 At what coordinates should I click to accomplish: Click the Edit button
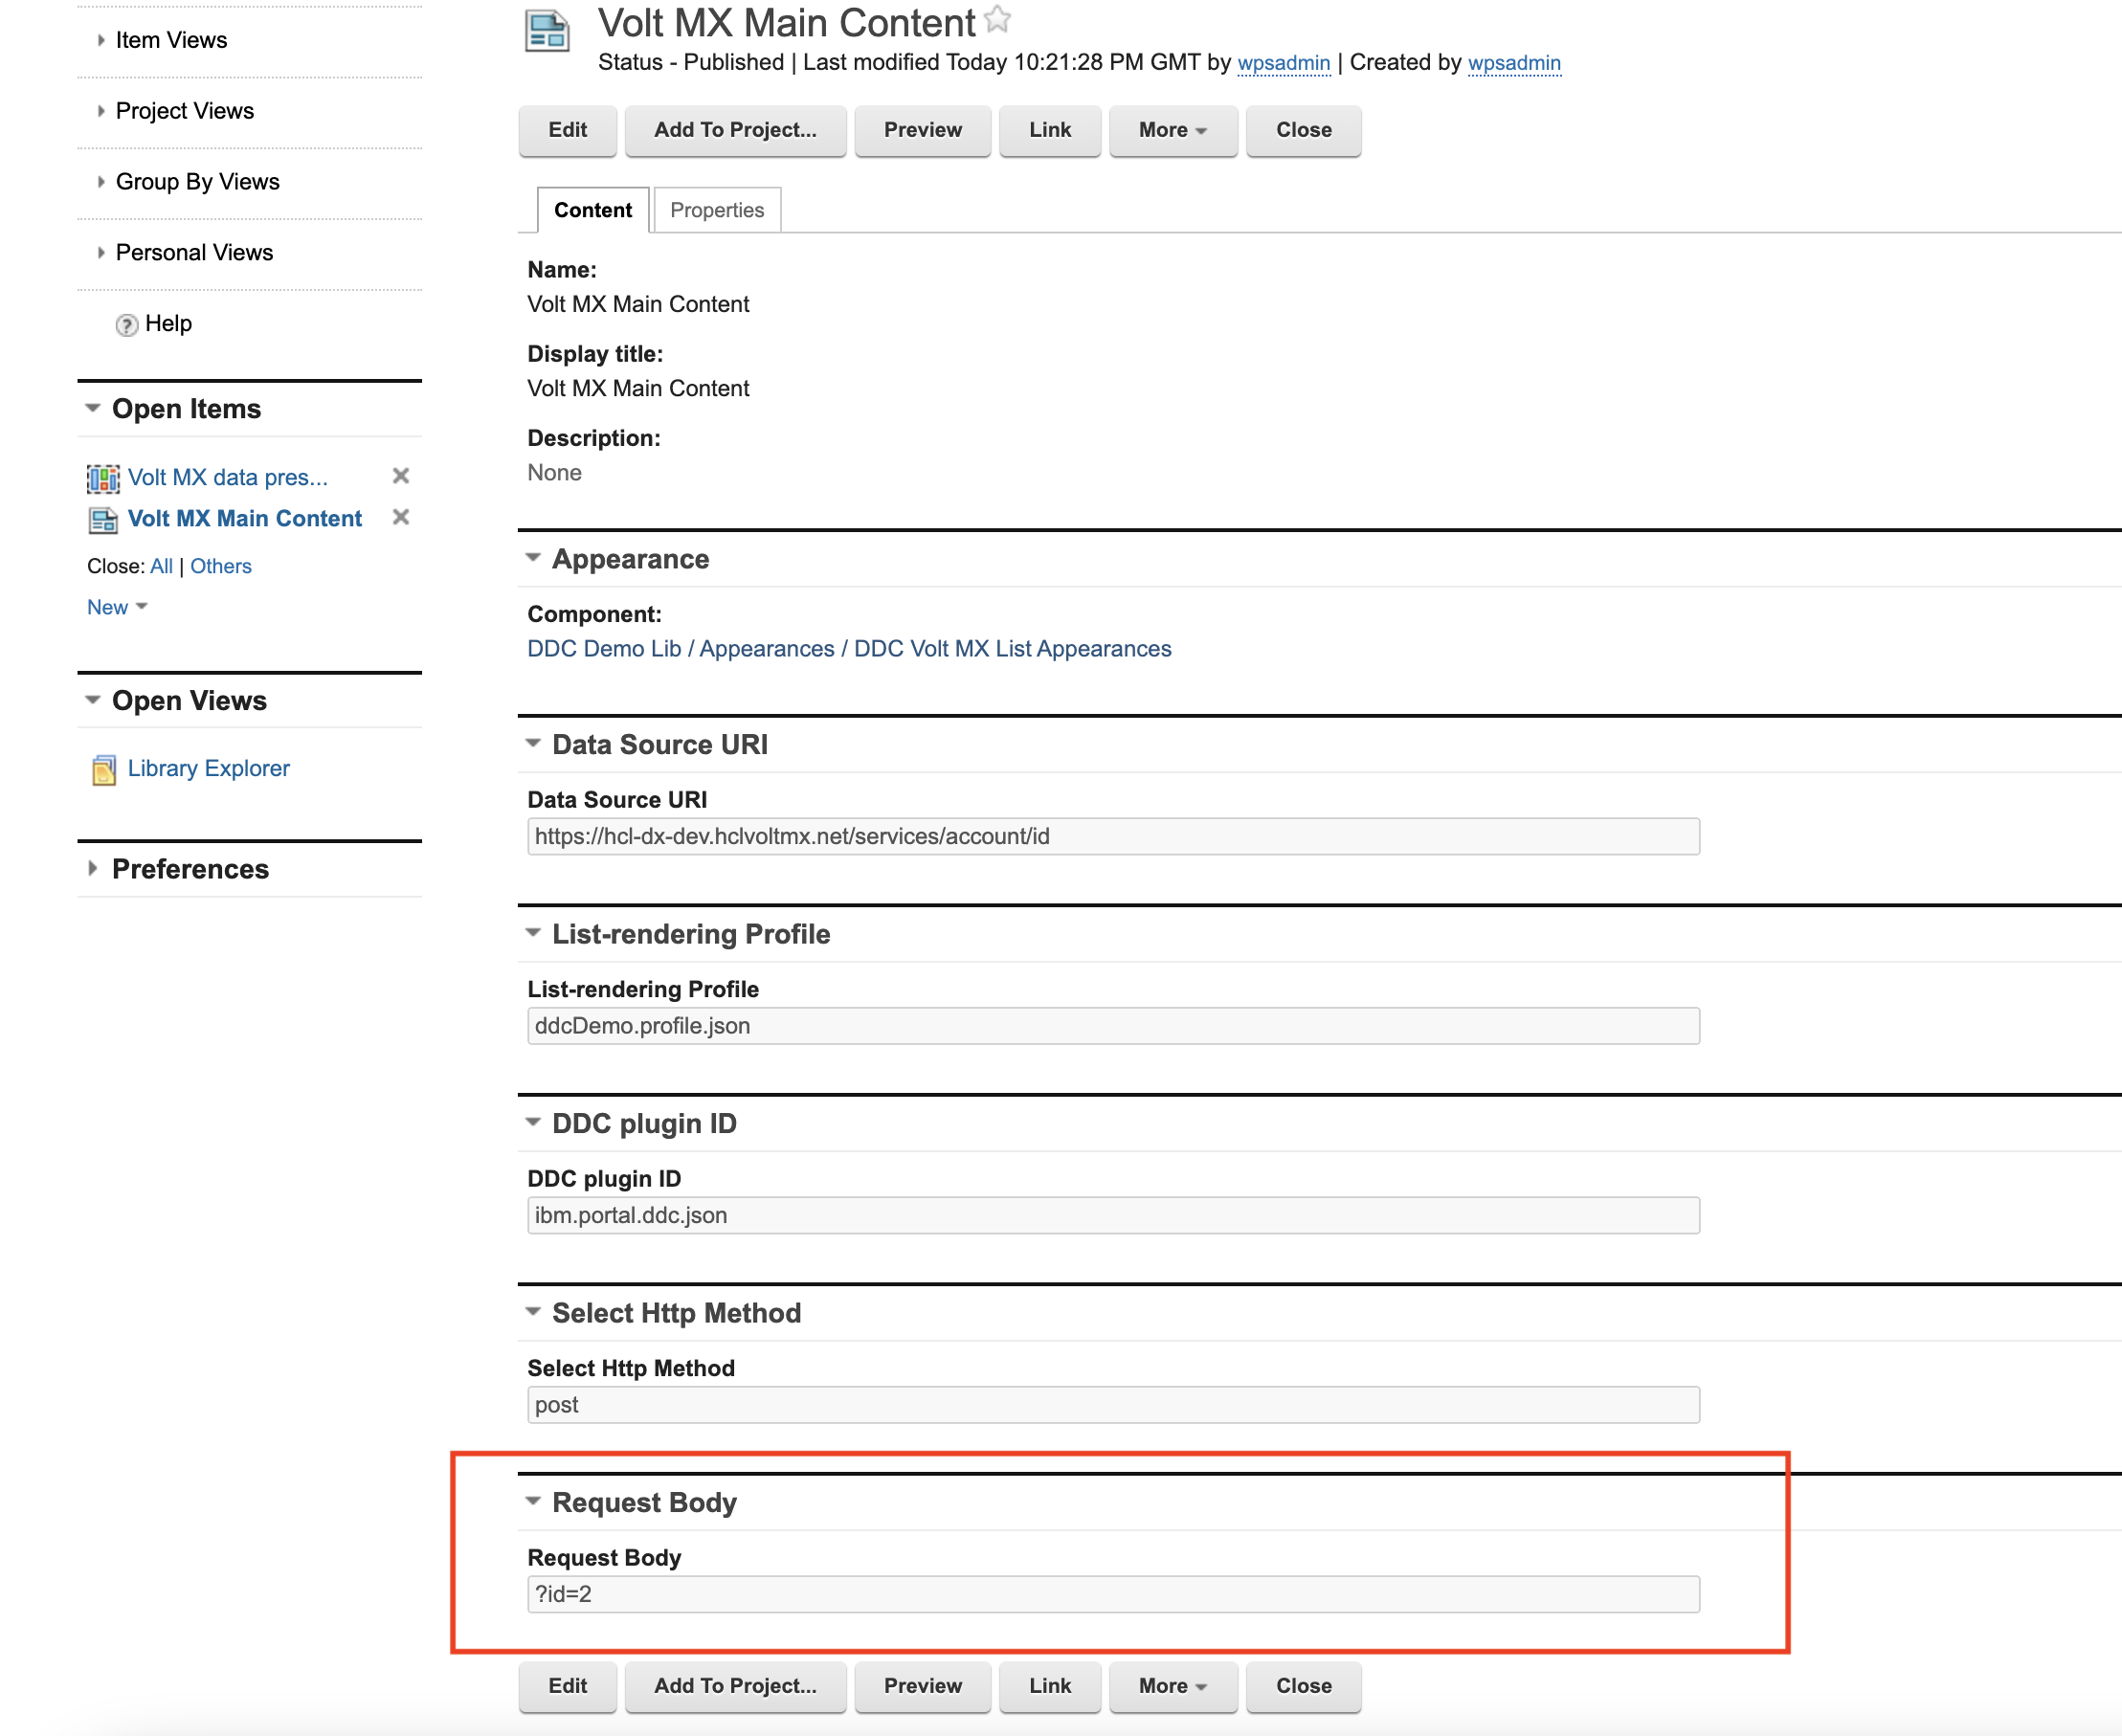(567, 130)
